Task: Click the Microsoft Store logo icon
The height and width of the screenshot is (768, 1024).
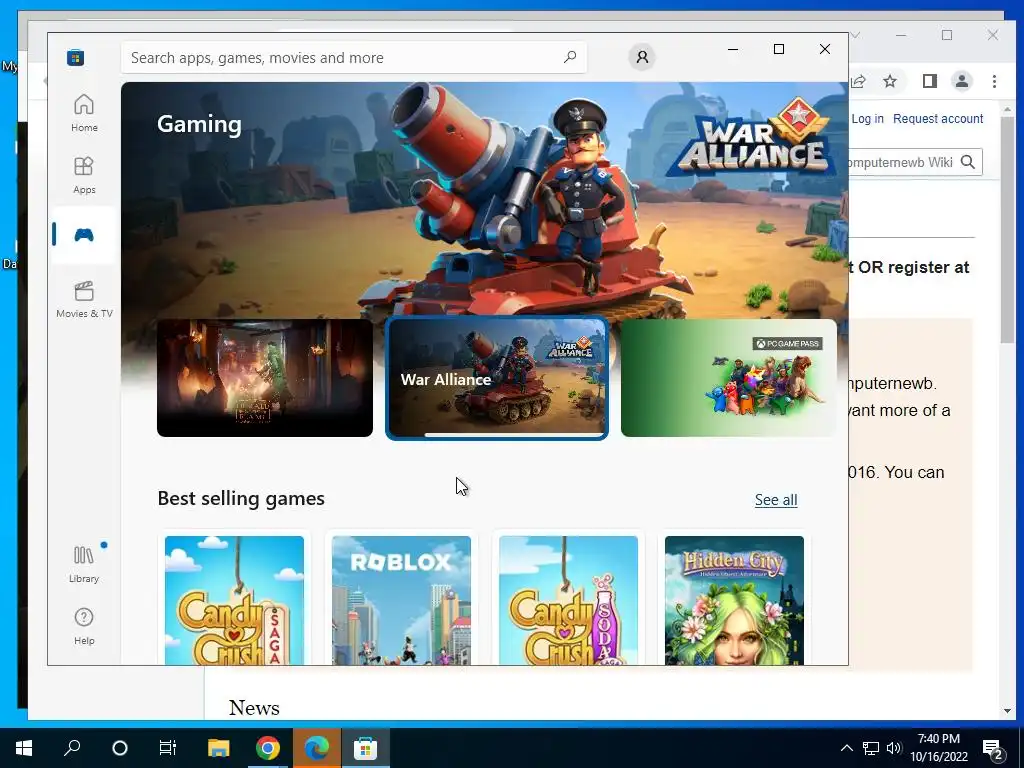Action: click(x=75, y=57)
